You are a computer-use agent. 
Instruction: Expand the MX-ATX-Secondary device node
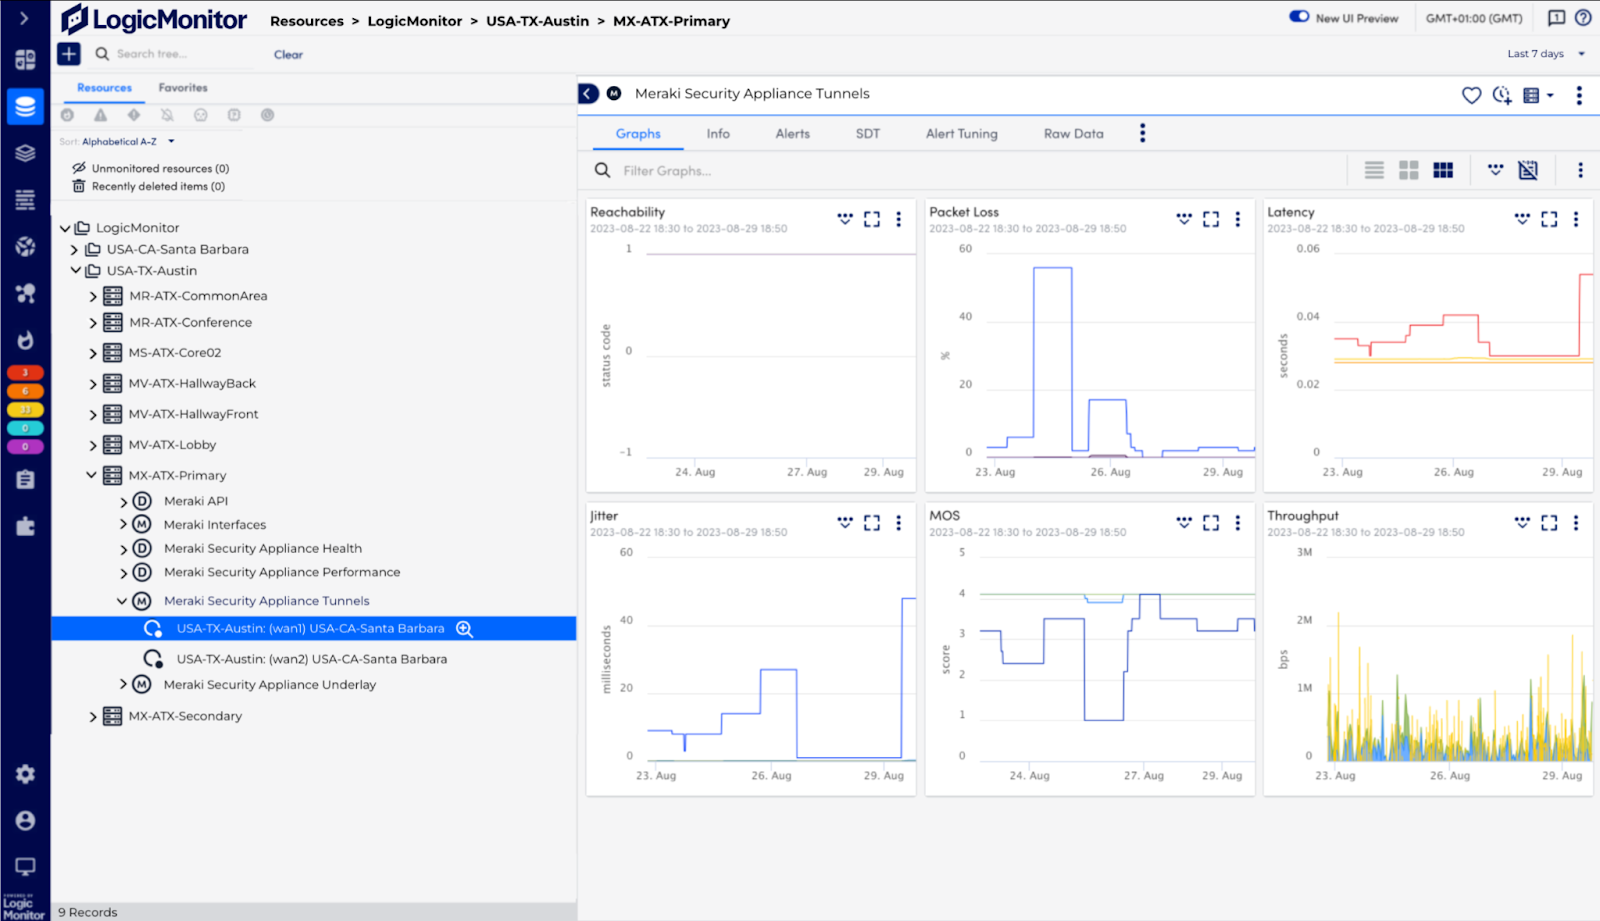pos(91,716)
